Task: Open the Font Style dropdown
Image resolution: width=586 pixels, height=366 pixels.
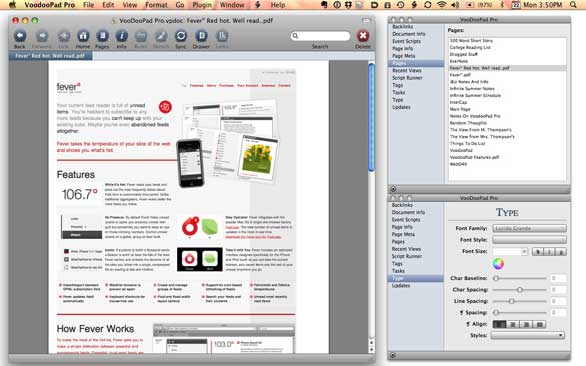Action: pyautogui.click(x=529, y=240)
